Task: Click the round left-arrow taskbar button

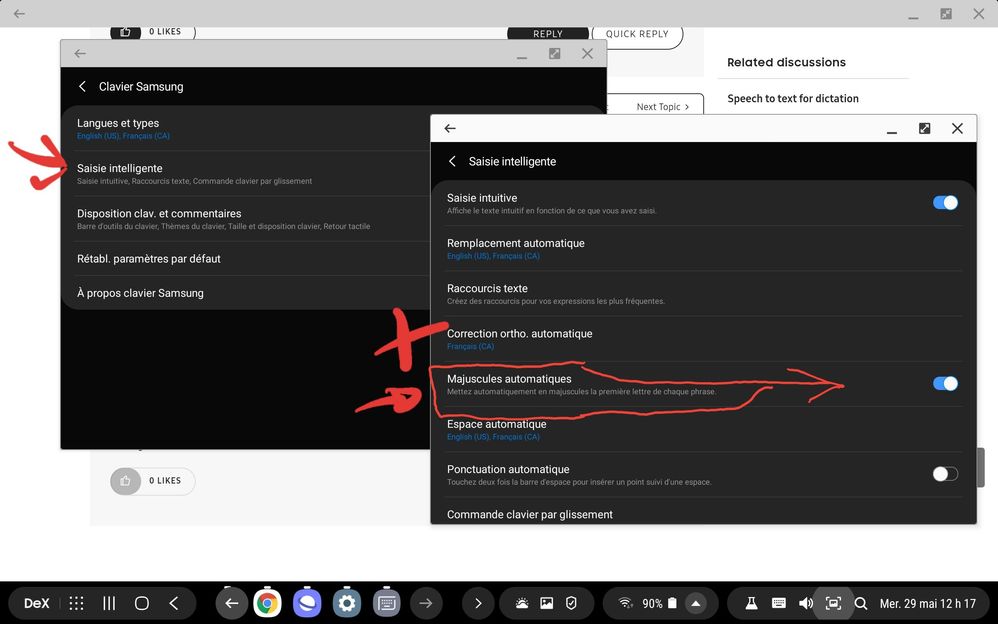Action: click(232, 603)
